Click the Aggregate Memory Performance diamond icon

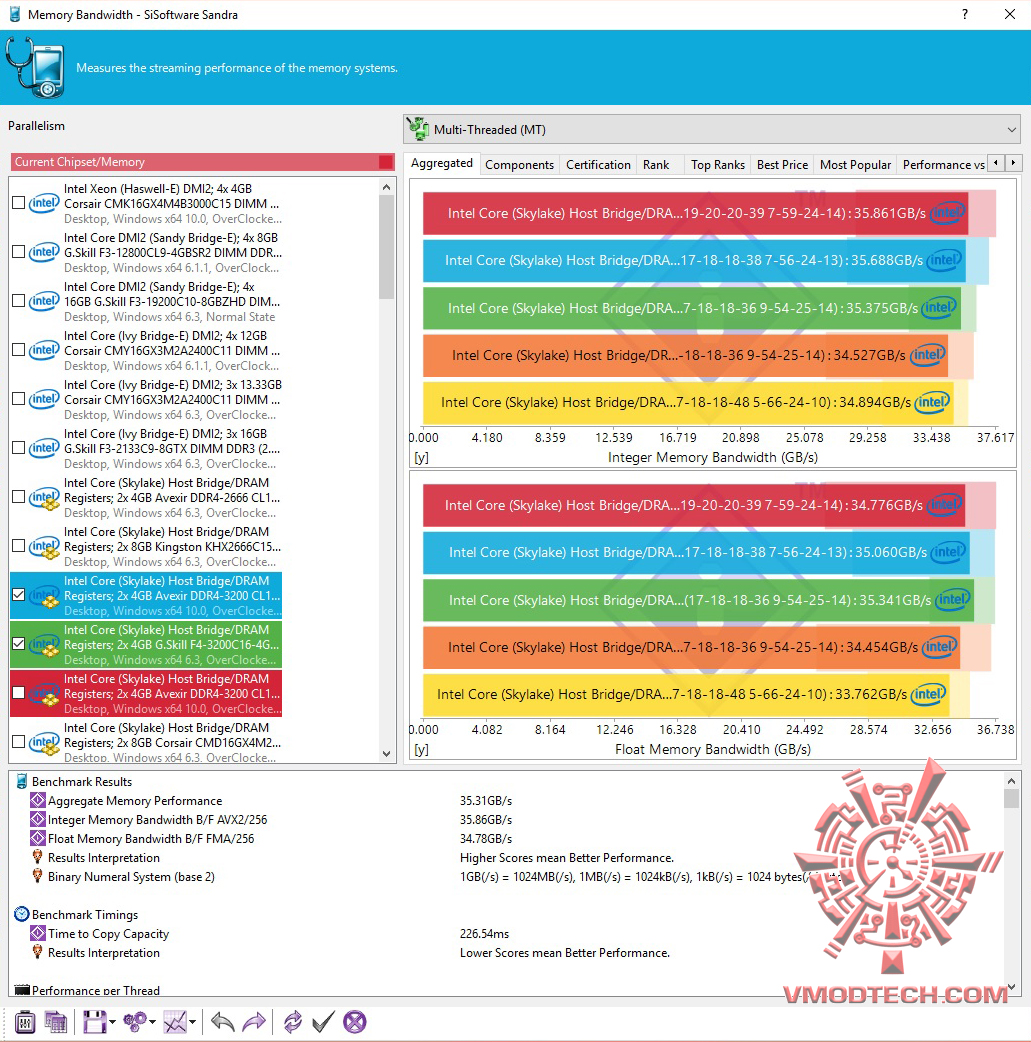click(38, 800)
